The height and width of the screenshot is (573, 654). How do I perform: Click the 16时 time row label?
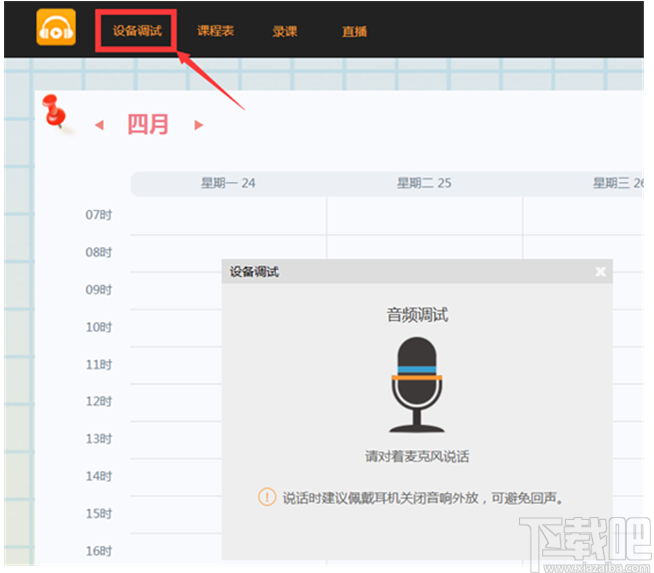pos(99,551)
